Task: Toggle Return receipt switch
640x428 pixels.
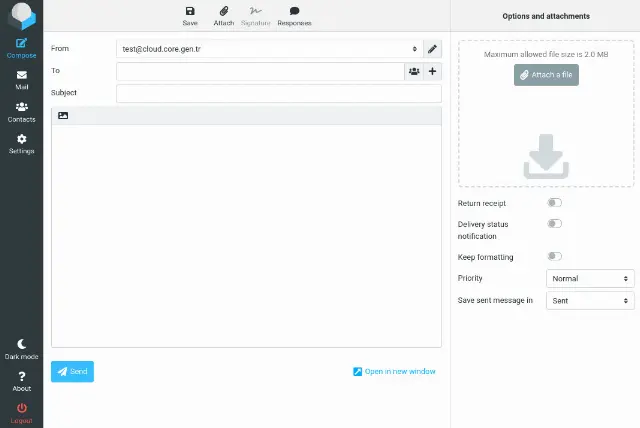Action: pyautogui.click(x=554, y=203)
